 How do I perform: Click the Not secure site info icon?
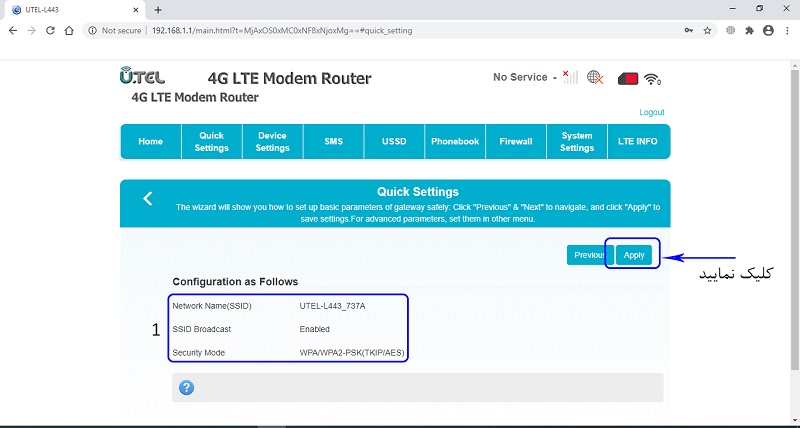click(92, 31)
